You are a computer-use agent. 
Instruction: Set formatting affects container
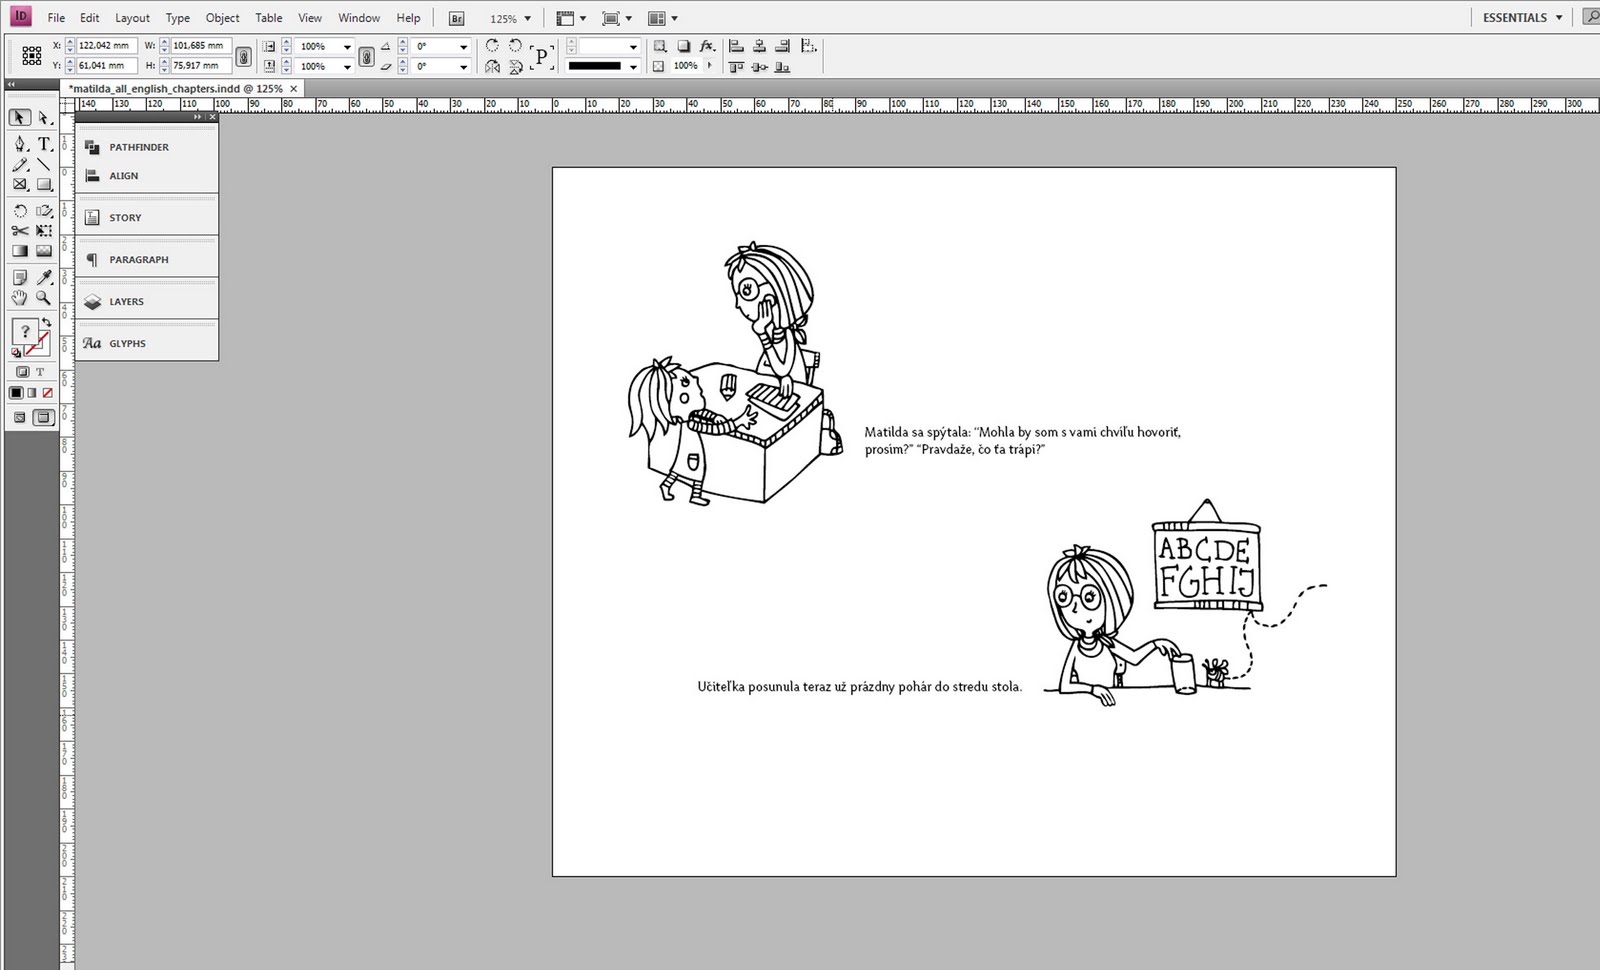click(23, 372)
